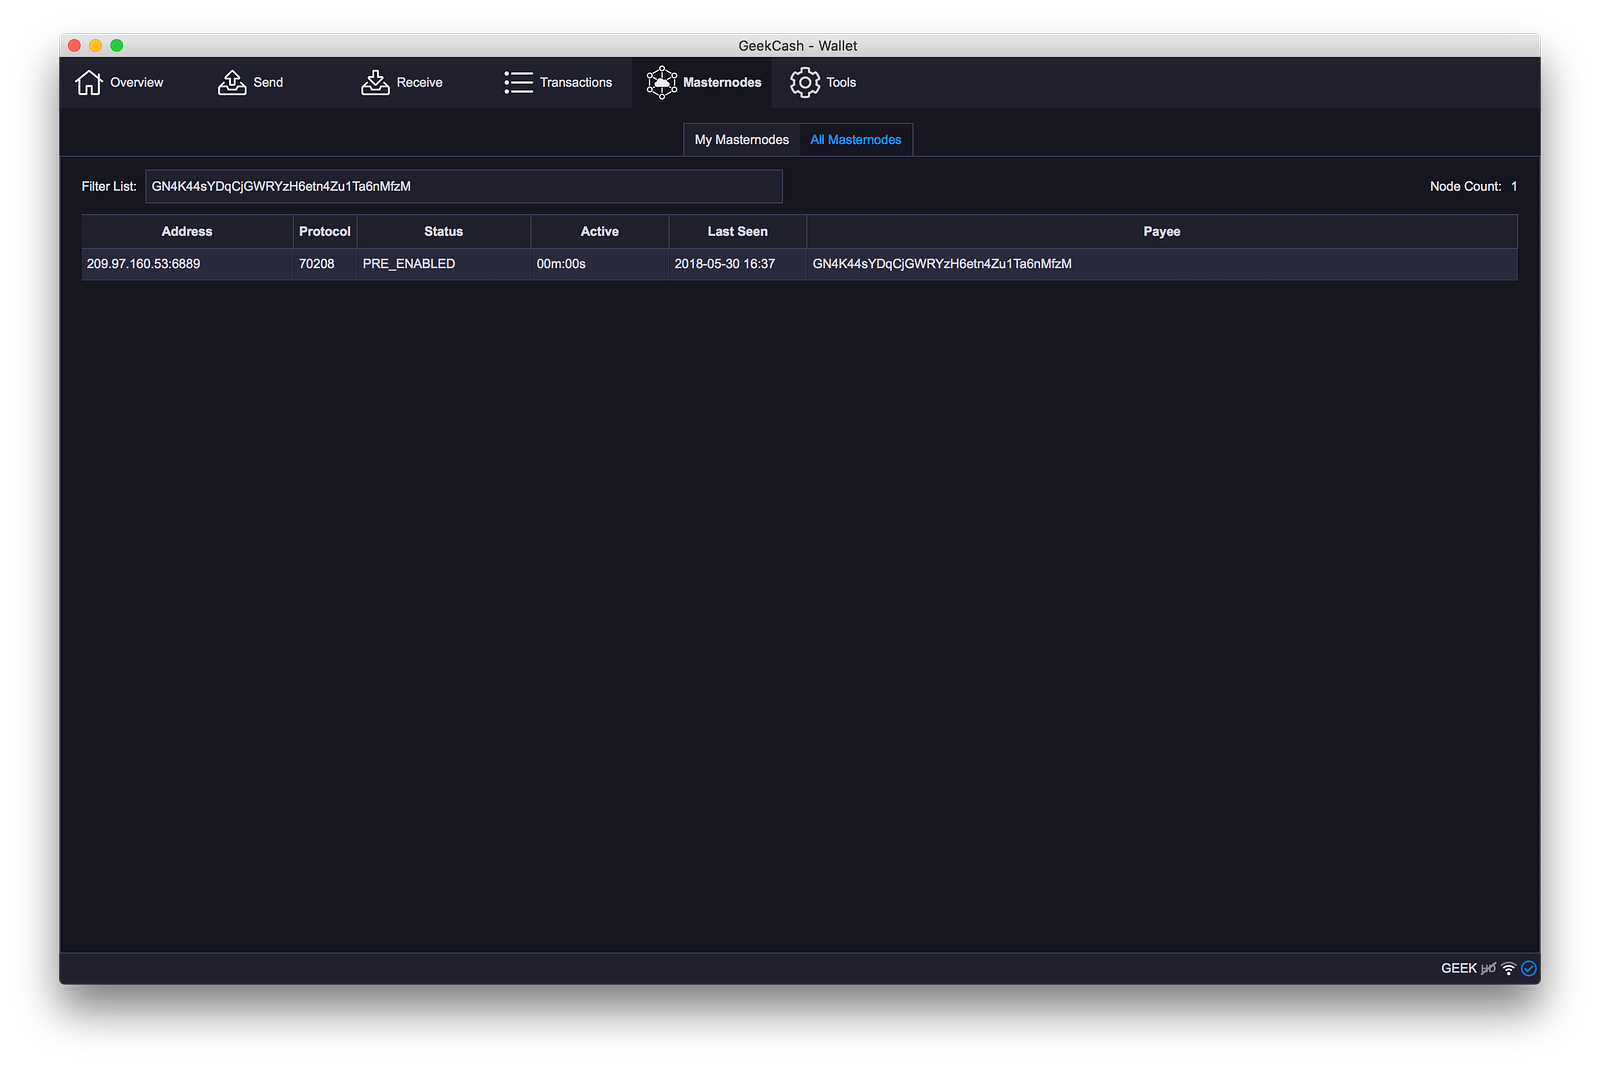Switch to the My Masternodes tab

click(x=742, y=140)
